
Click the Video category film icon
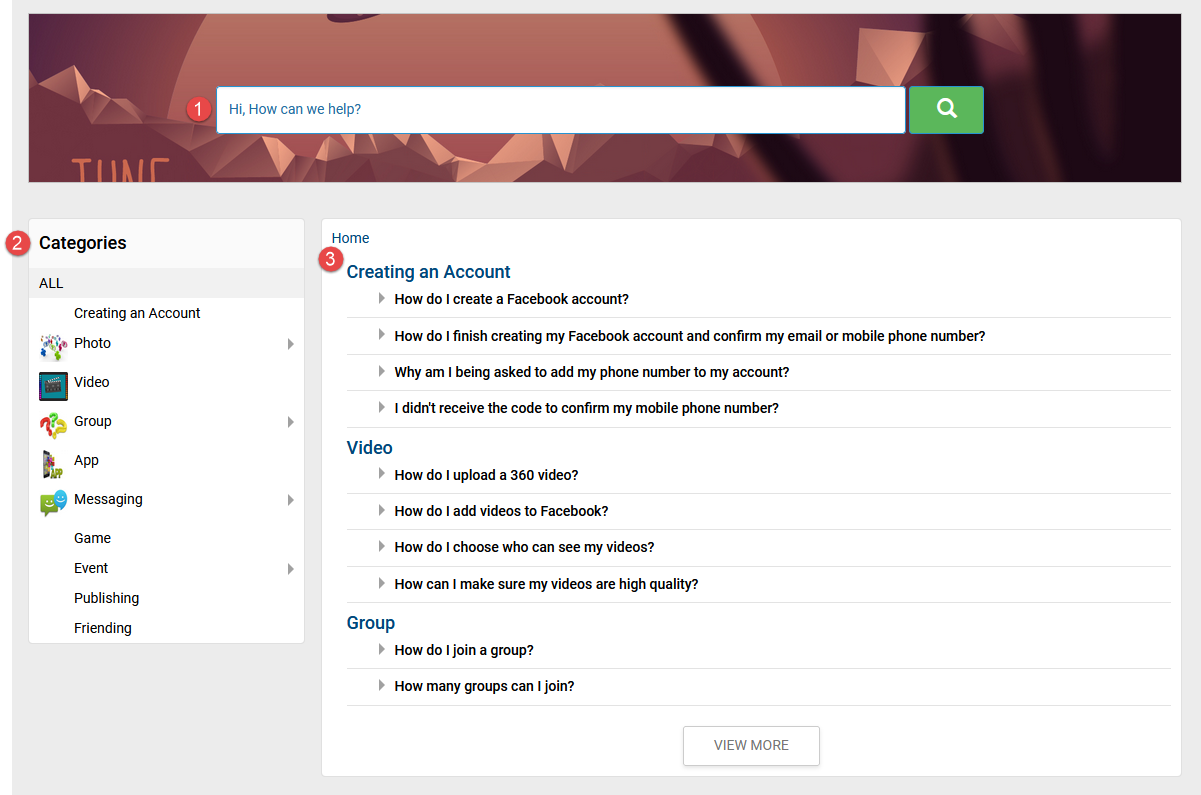click(x=54, y=386)
